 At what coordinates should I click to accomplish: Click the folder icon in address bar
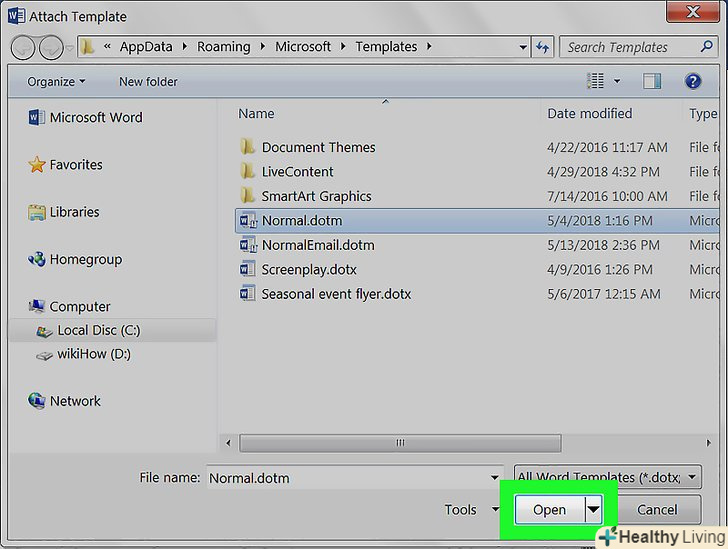87,46
